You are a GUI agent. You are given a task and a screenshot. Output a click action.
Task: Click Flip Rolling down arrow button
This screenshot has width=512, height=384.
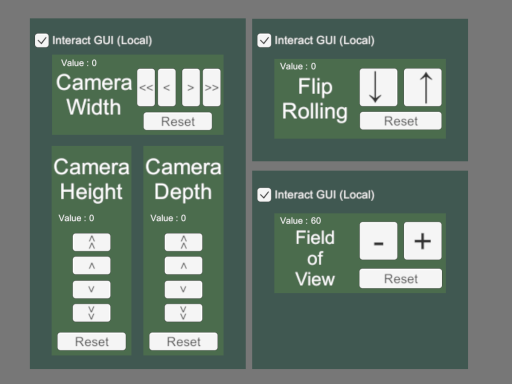click(378, 87)
